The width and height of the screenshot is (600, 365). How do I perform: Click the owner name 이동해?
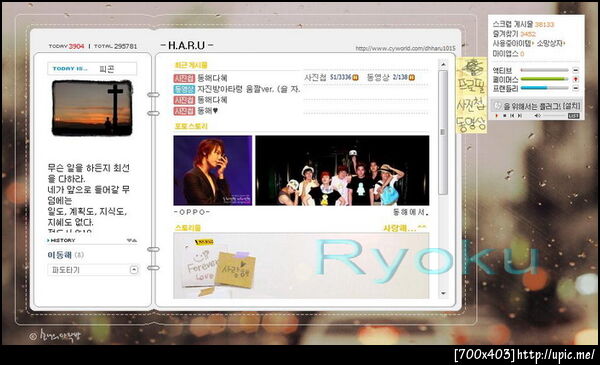point(60,255)
